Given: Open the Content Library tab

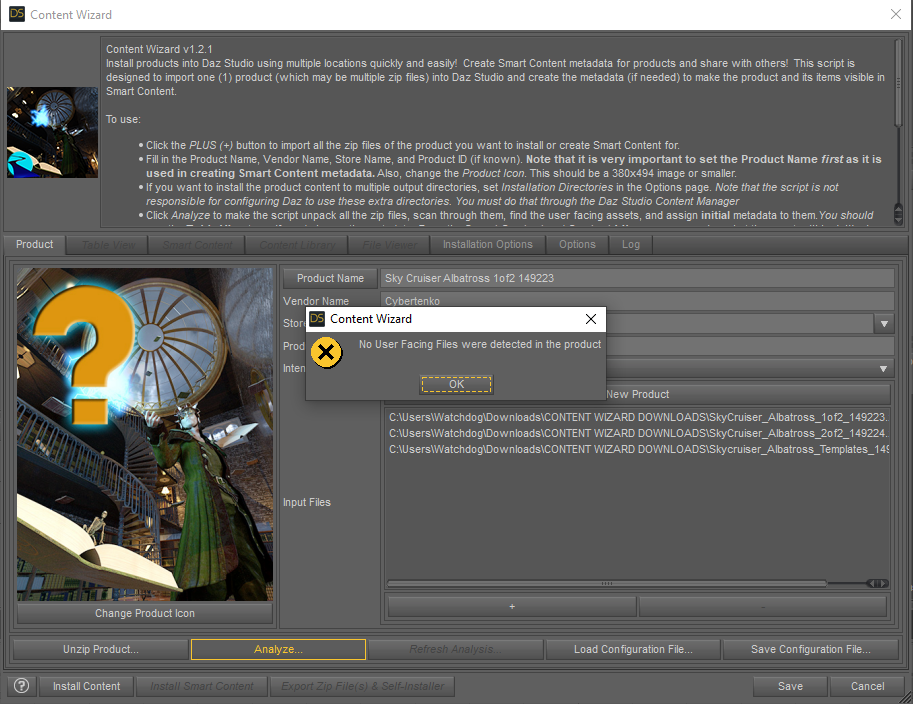Looking at the screenshot, I should pos(298,245).
